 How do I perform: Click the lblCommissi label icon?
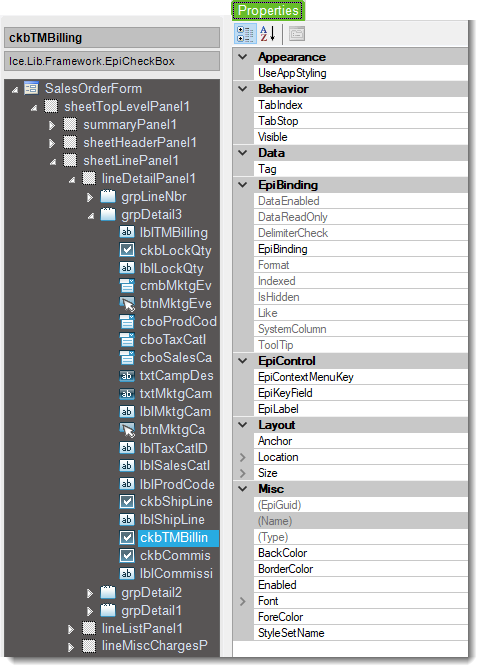coord(126,573)
